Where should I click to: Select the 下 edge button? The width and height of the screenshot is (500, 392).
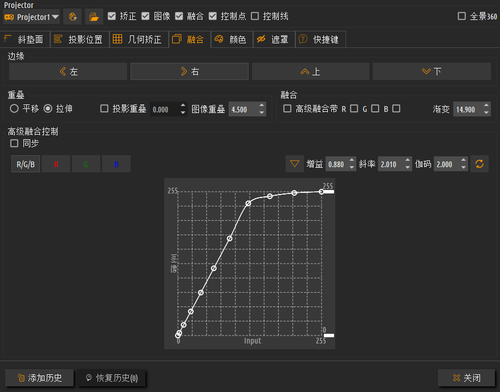pyautogui.click(x=432, y=71)
